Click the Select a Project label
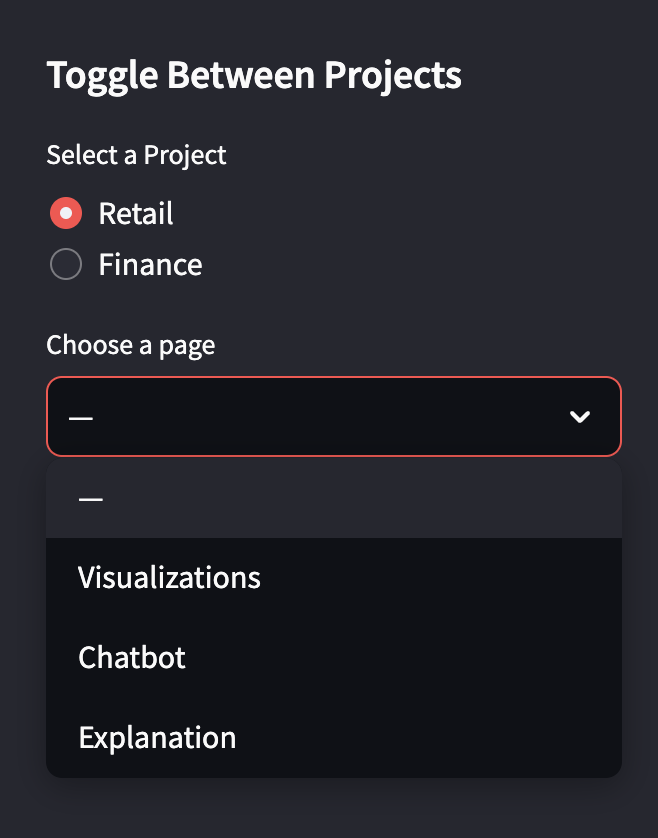The image size is (658, 838). tap(136, 155)
